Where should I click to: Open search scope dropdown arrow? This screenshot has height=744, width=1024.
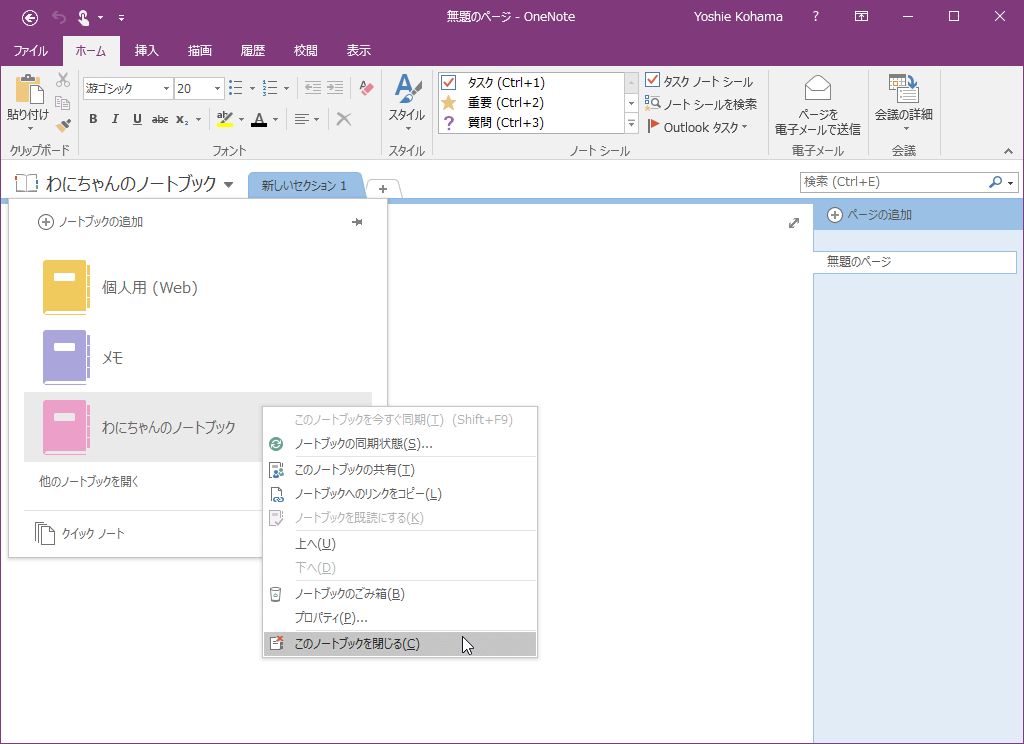1010,183
